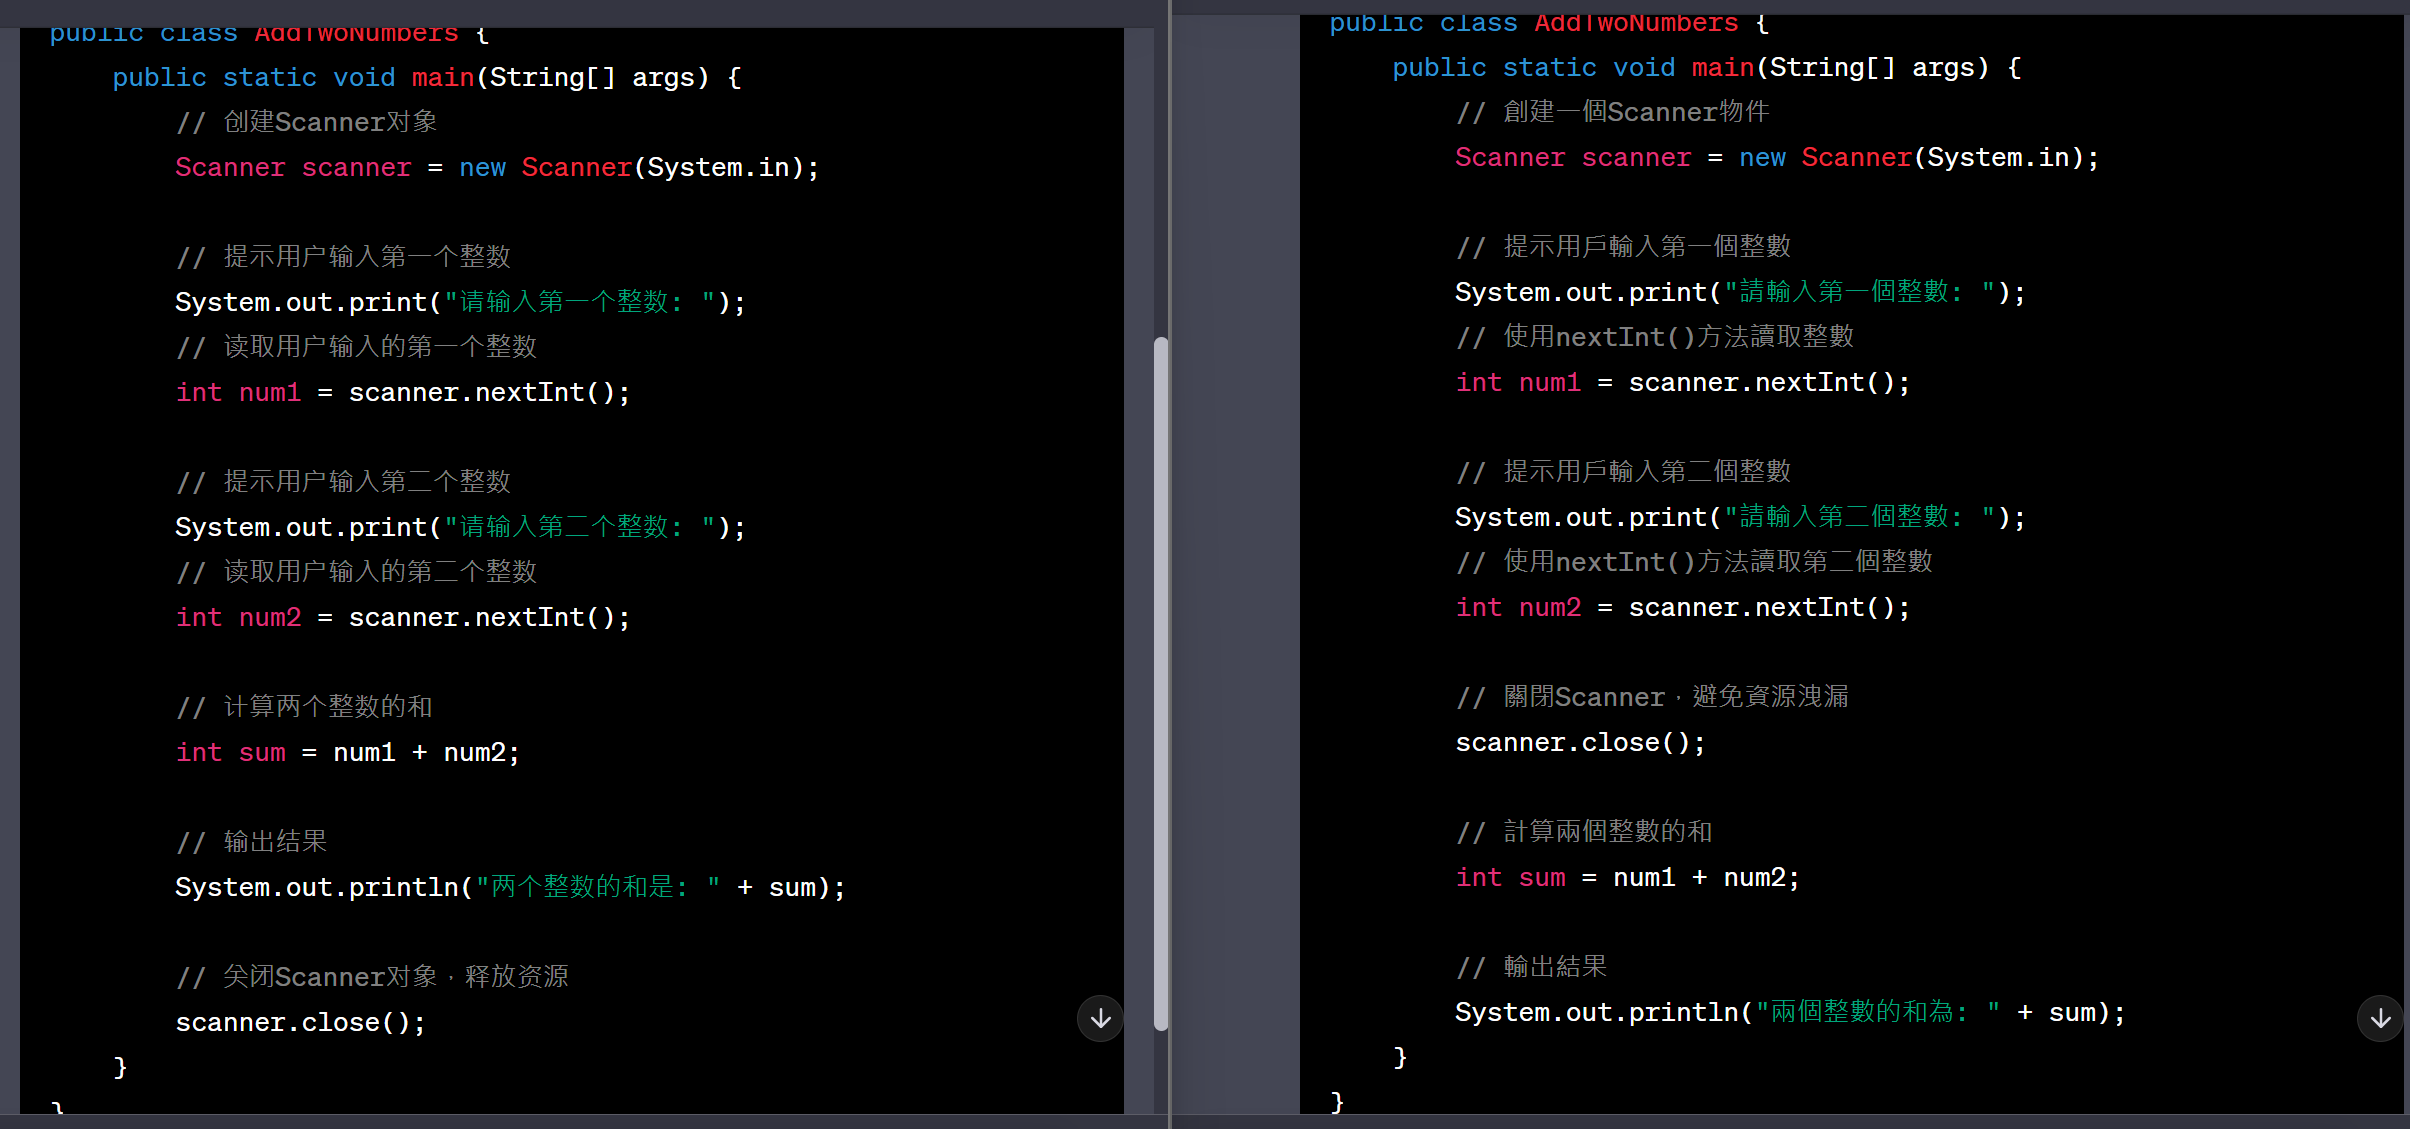Click the 'int sum' line in right panel
Viewport: 2410px width, 1129px height.
tap(1627, 878)
